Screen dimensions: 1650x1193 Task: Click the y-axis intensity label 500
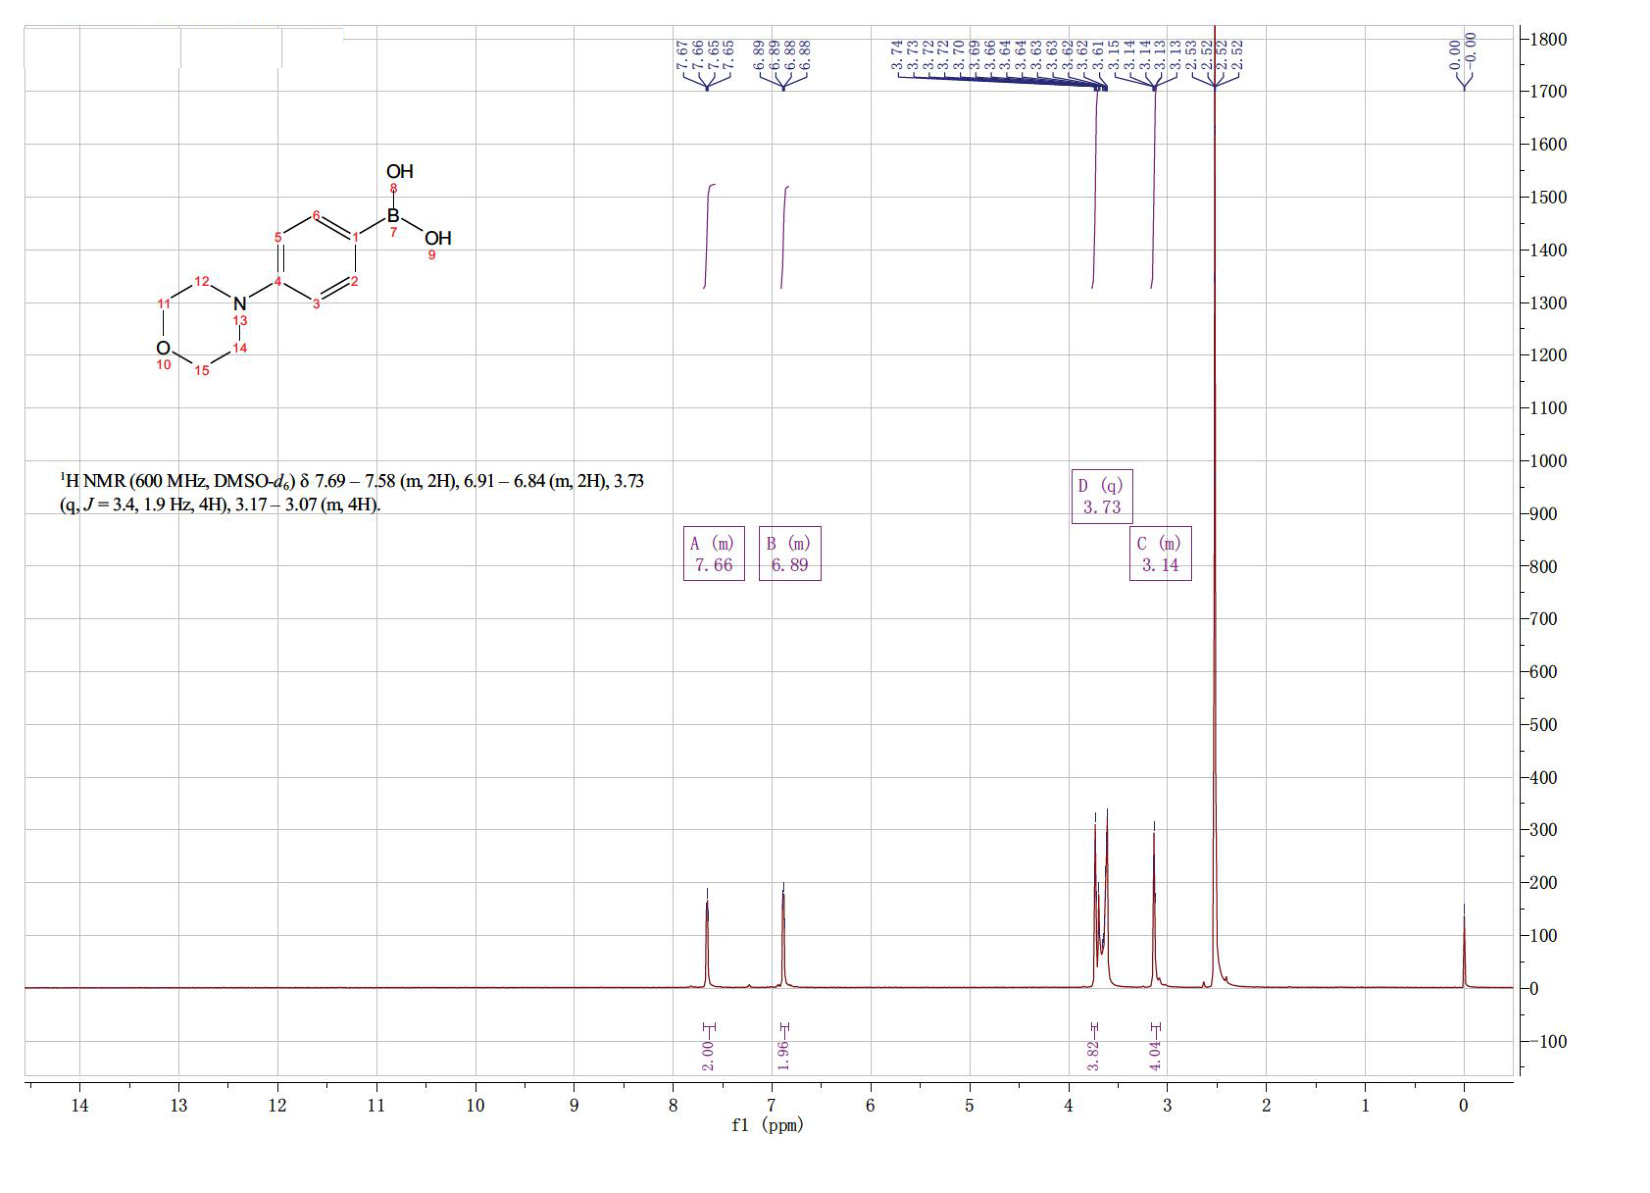1544,725
